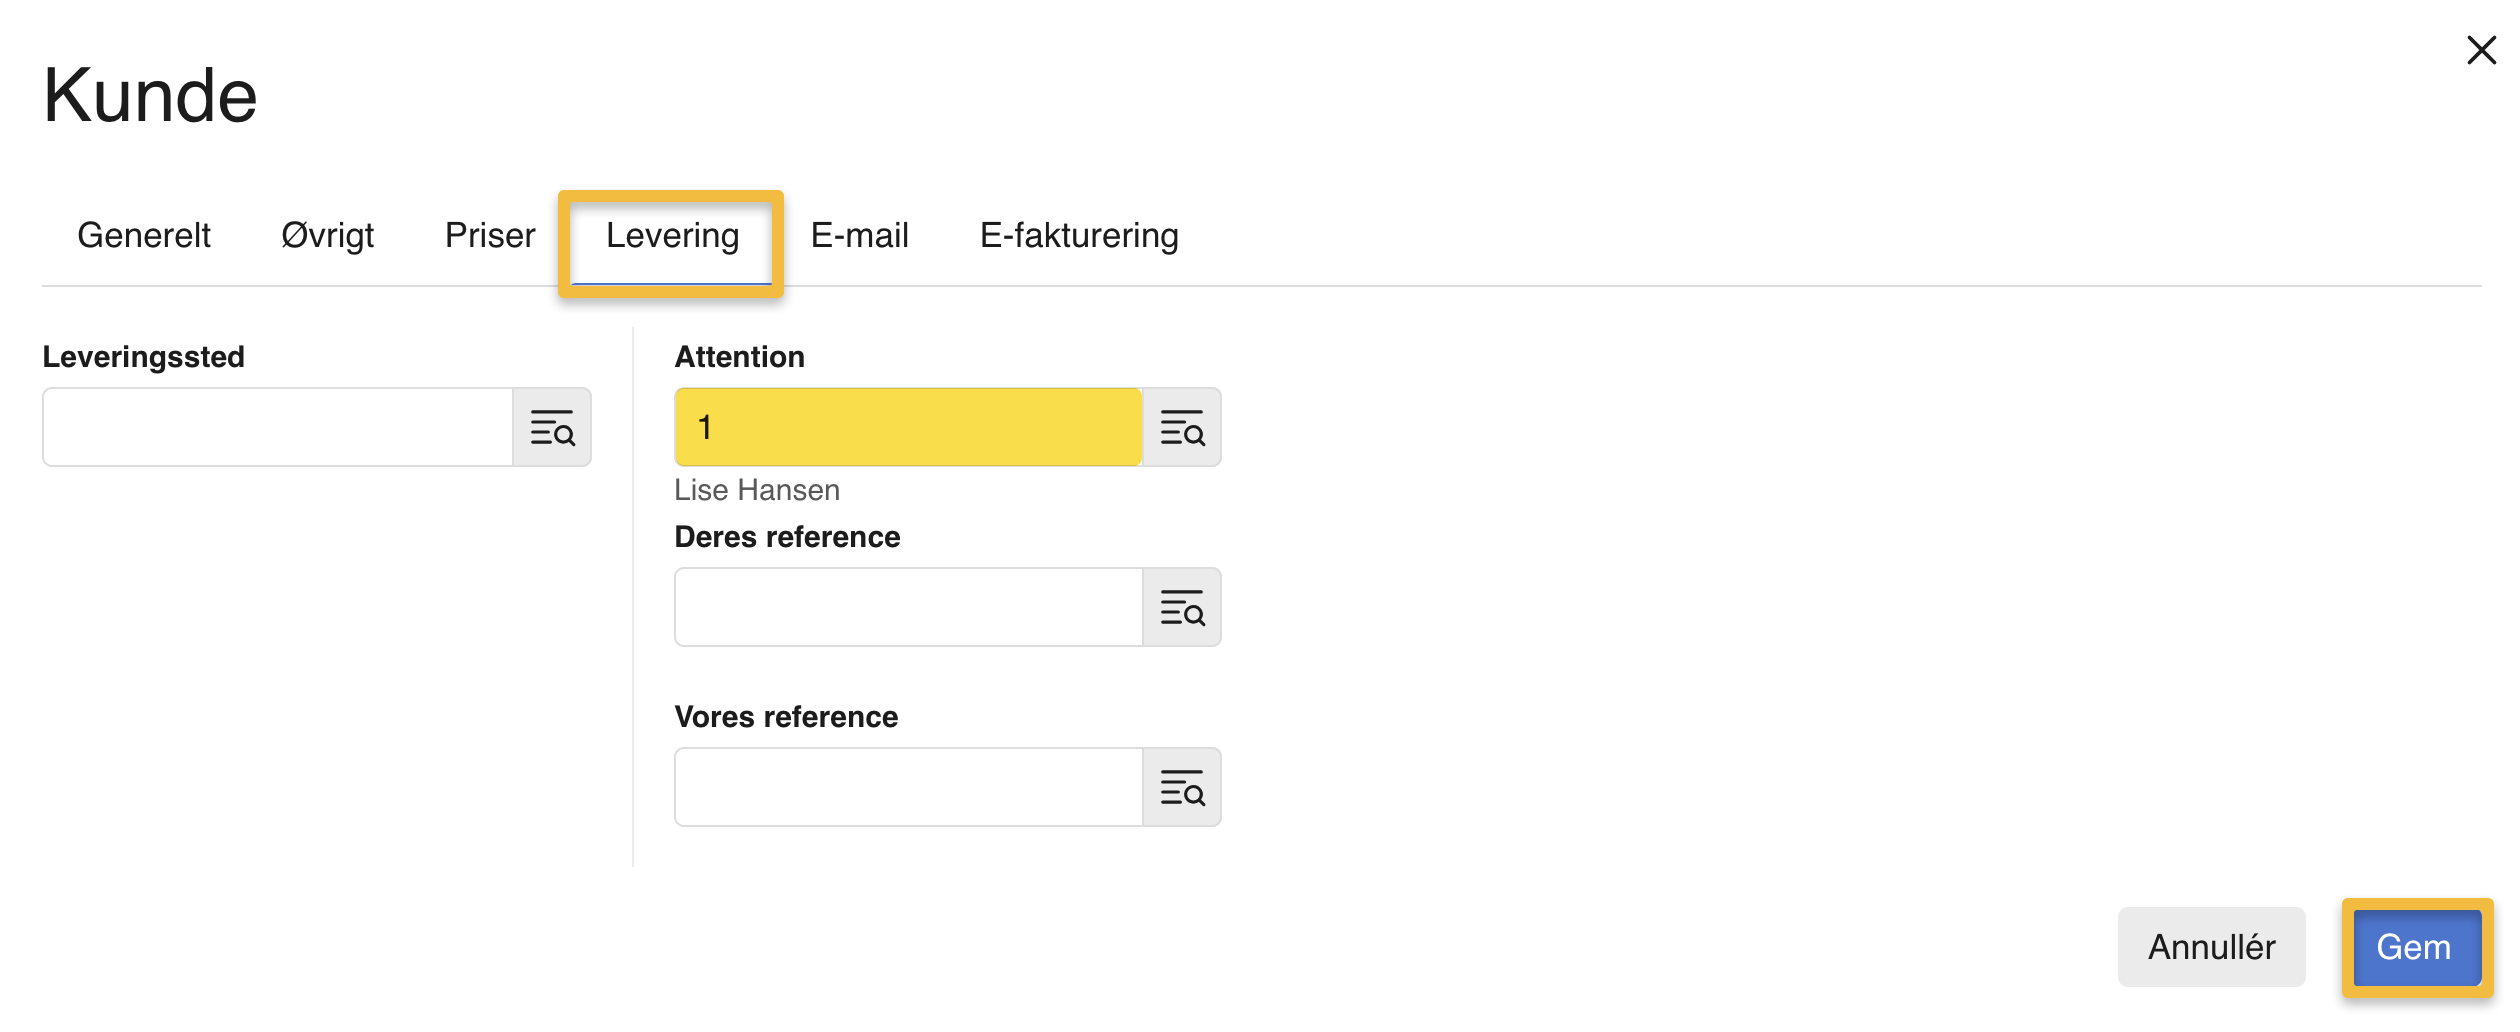This screenshot has width=2520, height=1032.
Task: Switch to the E-mail tab
Action: [x=860, y=236]
